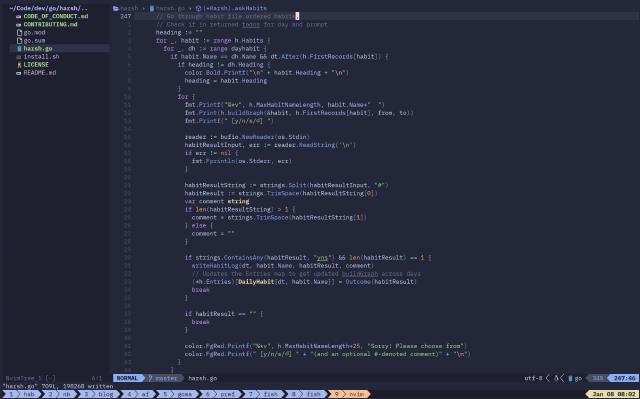The width and height of the screenshot is (640, 399).
Task: Switch to tmux window 2 nb
Action: coord(60,394)
